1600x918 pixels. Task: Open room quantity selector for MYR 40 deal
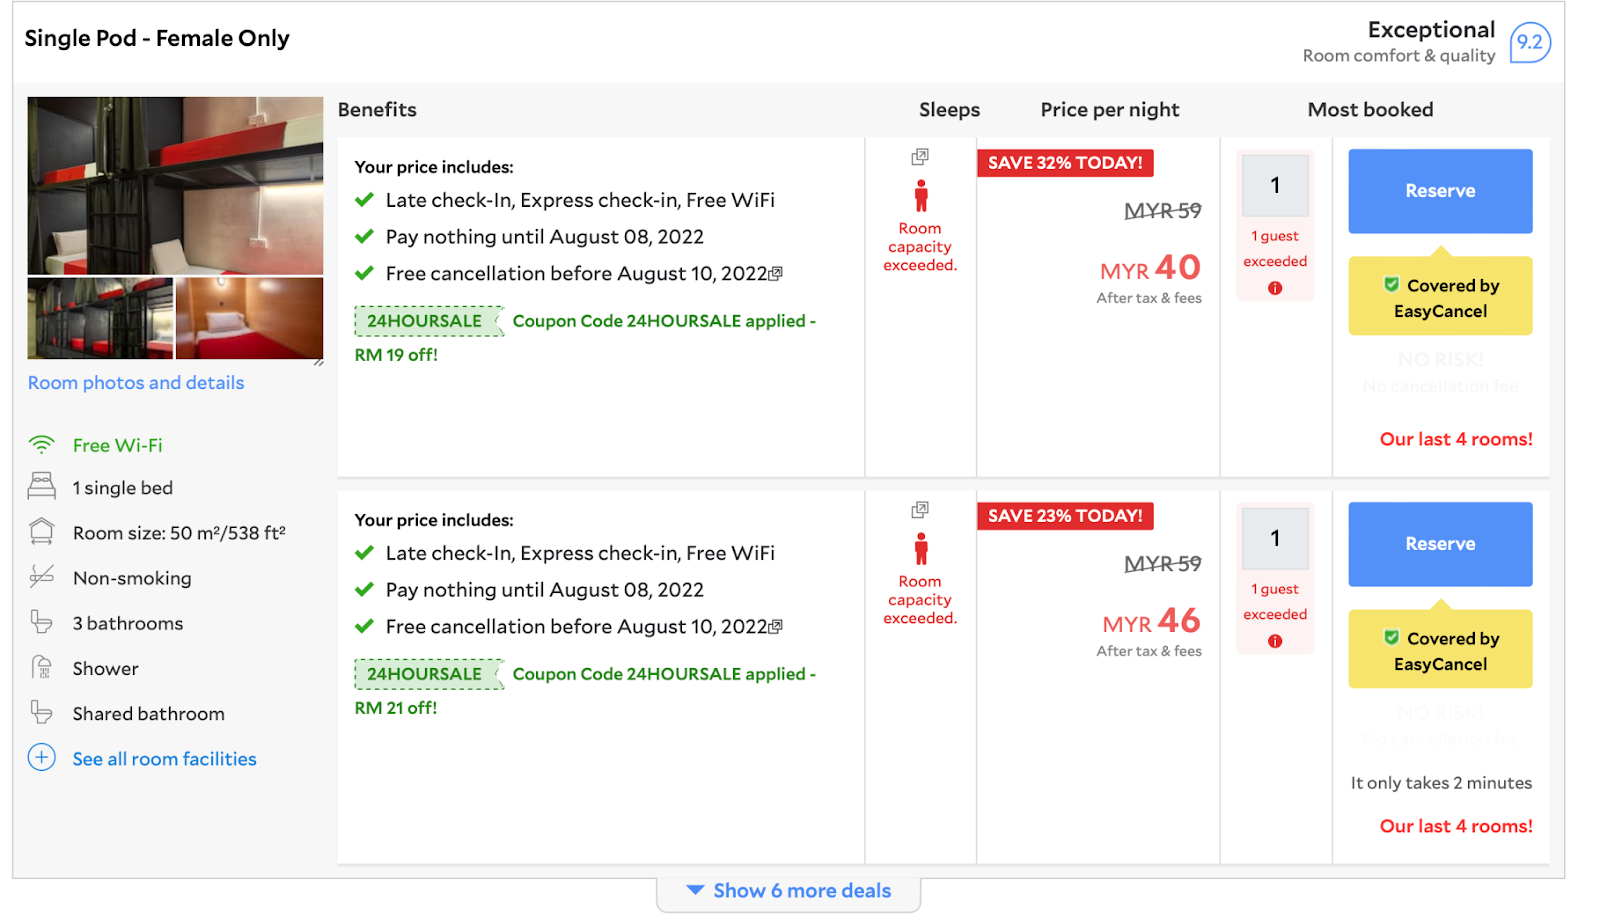tap(1275, 185)
